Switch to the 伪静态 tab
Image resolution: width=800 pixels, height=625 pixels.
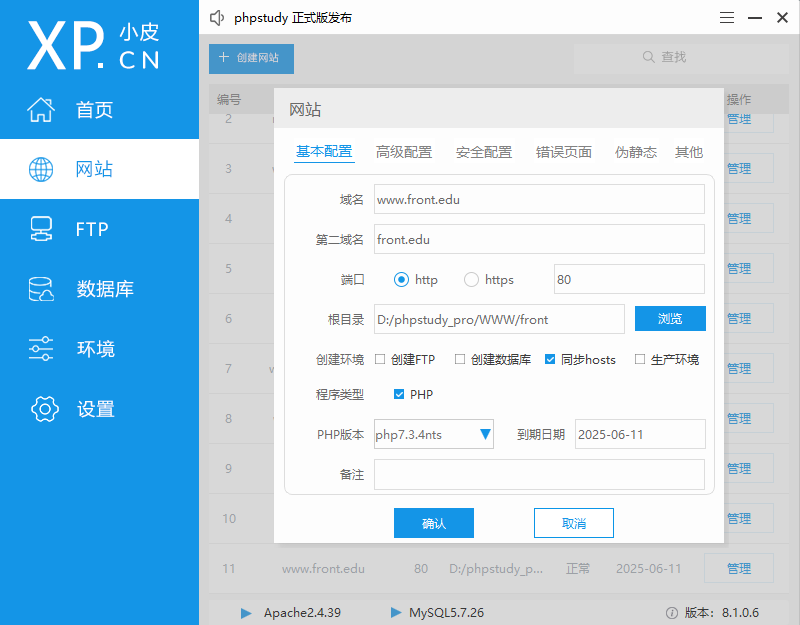636,152
